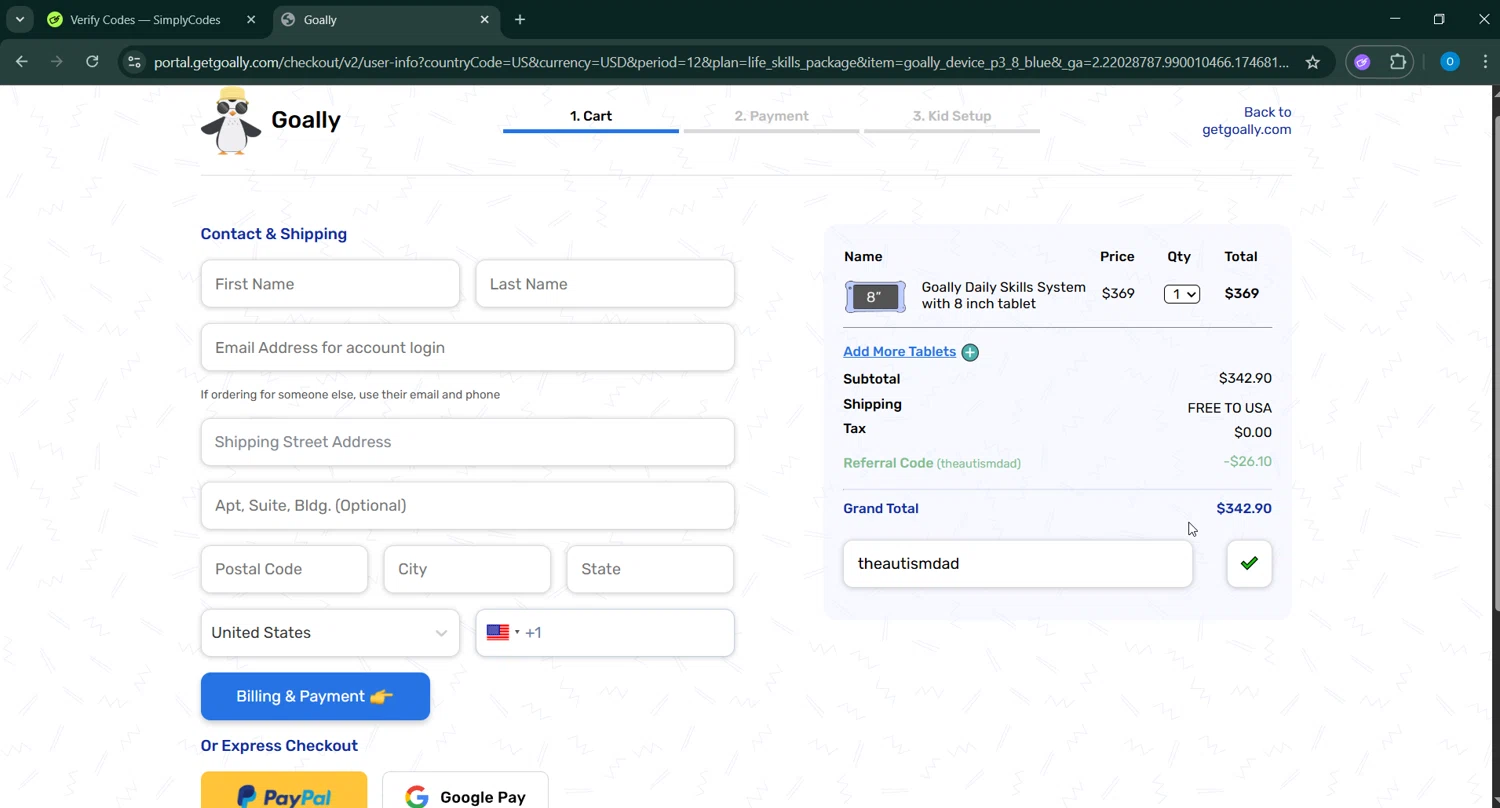The width and height of the screenshot is (1500, 808).
Task: Click the Referral Code (theautismdad) label
Action: pyautogui.click(x=932, y=463)
